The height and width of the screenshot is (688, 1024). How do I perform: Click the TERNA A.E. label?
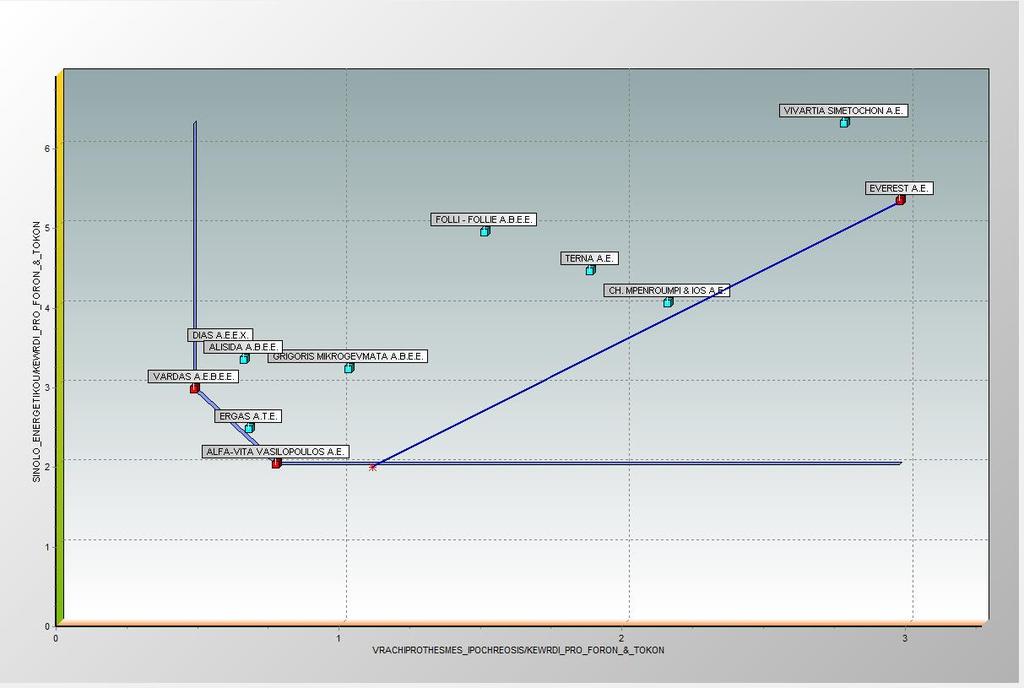click(589, 258)
